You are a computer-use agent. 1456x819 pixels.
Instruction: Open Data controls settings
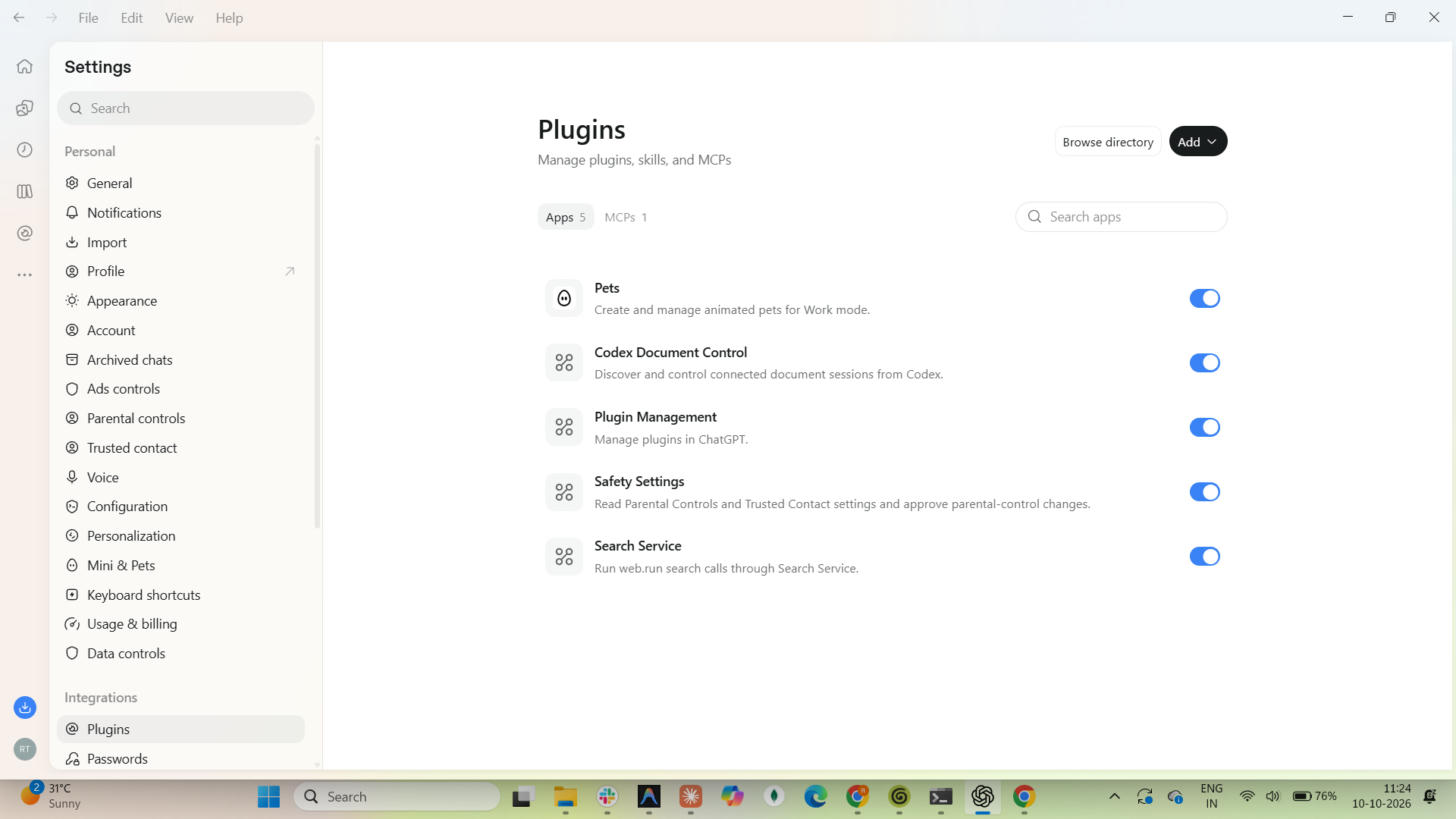pos(180,653)
